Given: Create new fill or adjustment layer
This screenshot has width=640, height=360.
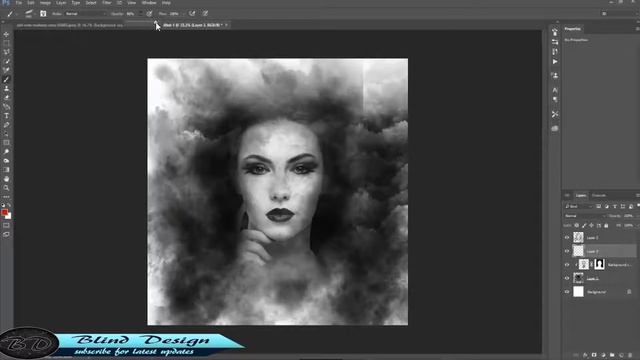Looking at the screenshot, I should pos(603,355).
